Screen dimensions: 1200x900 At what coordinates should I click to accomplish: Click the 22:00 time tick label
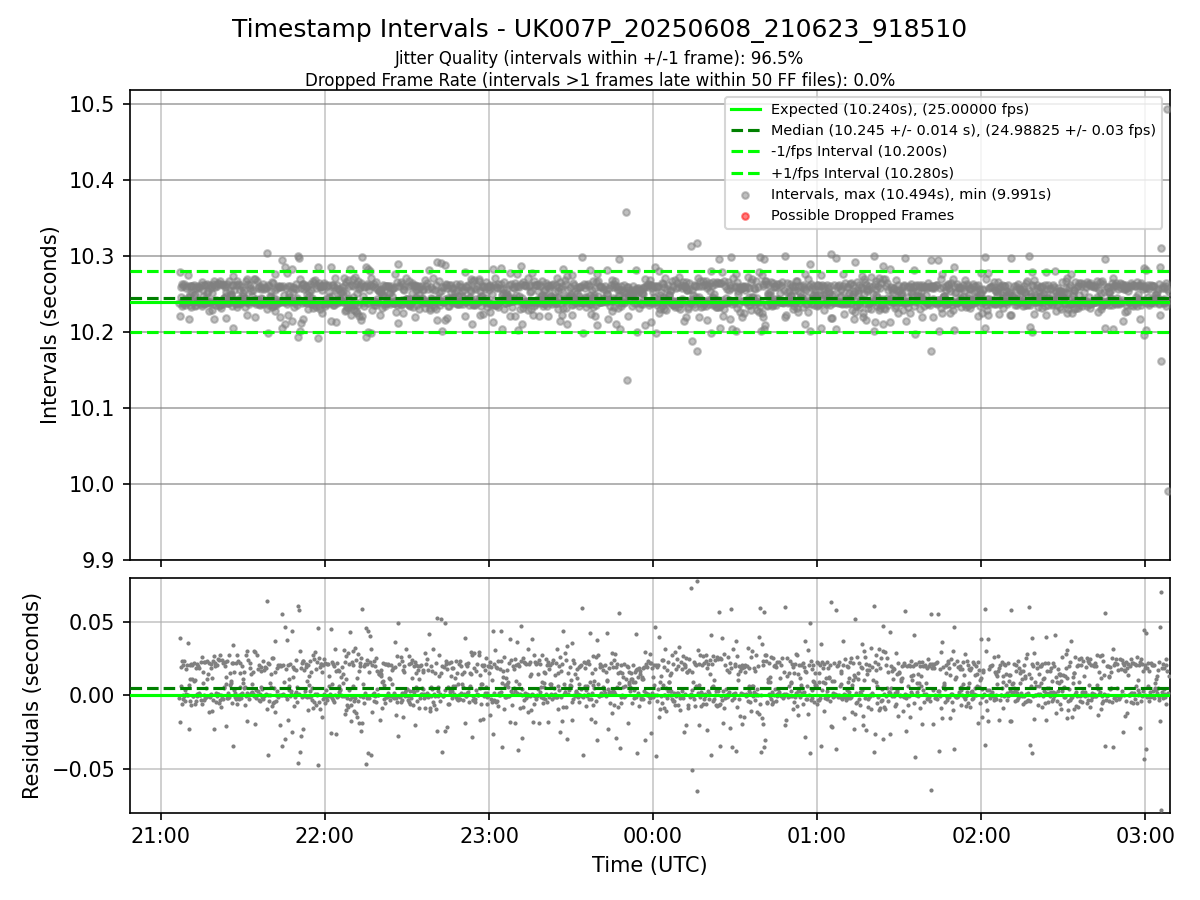click(325, 833)
